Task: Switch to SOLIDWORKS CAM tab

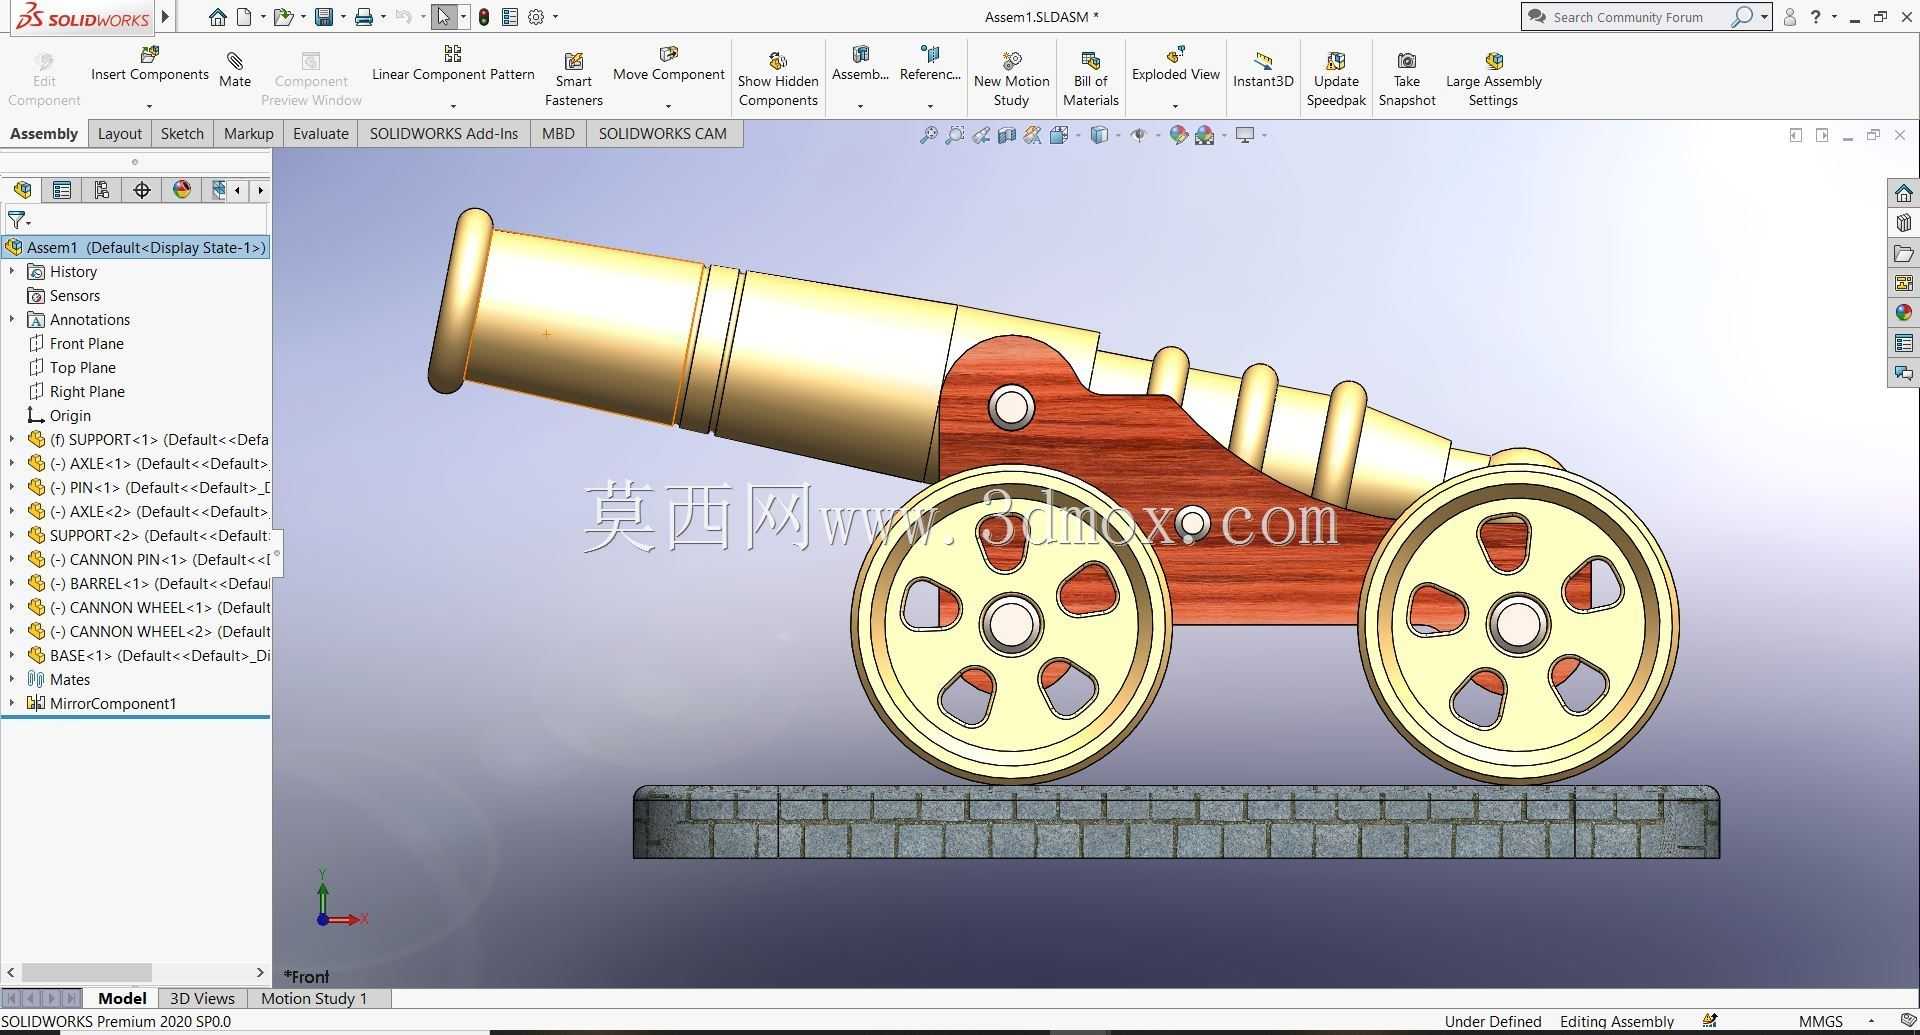Action: pos(663,134)
